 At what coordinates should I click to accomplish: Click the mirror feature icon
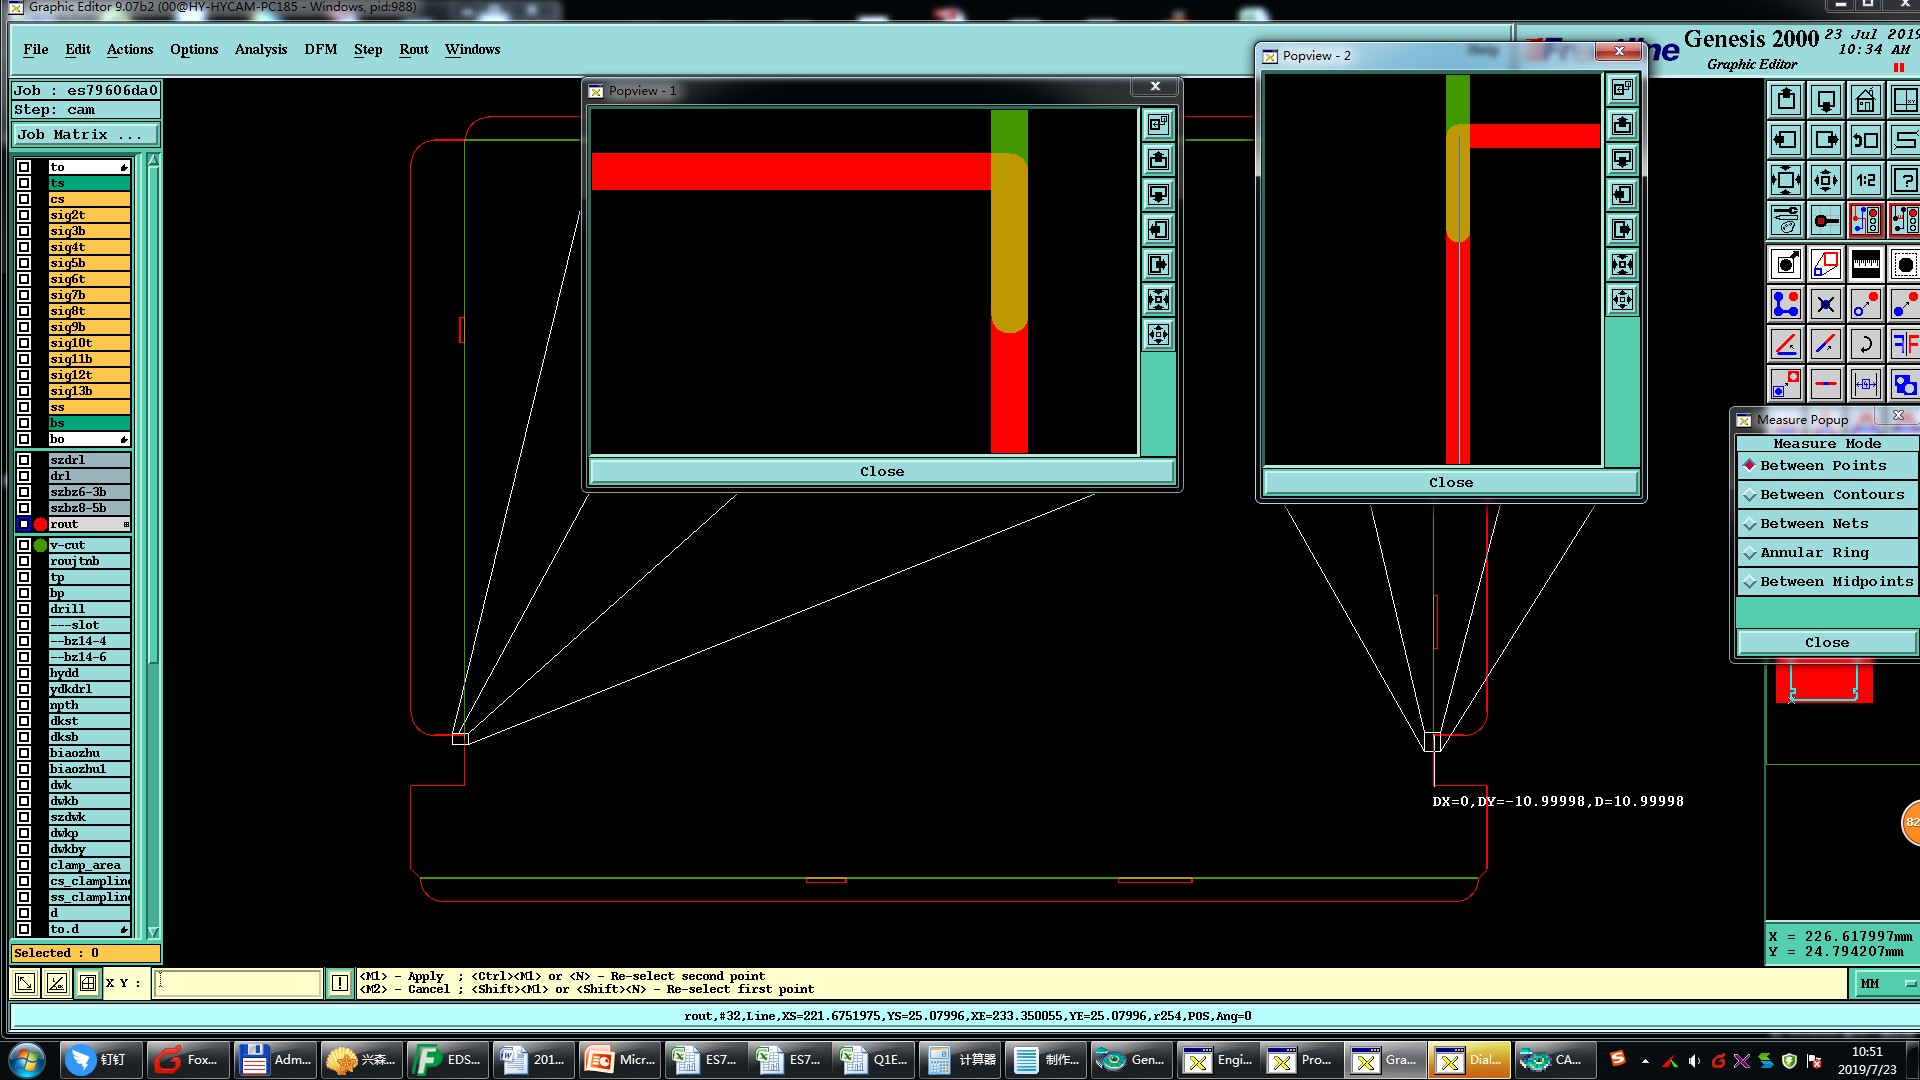tap(1904, 344)
